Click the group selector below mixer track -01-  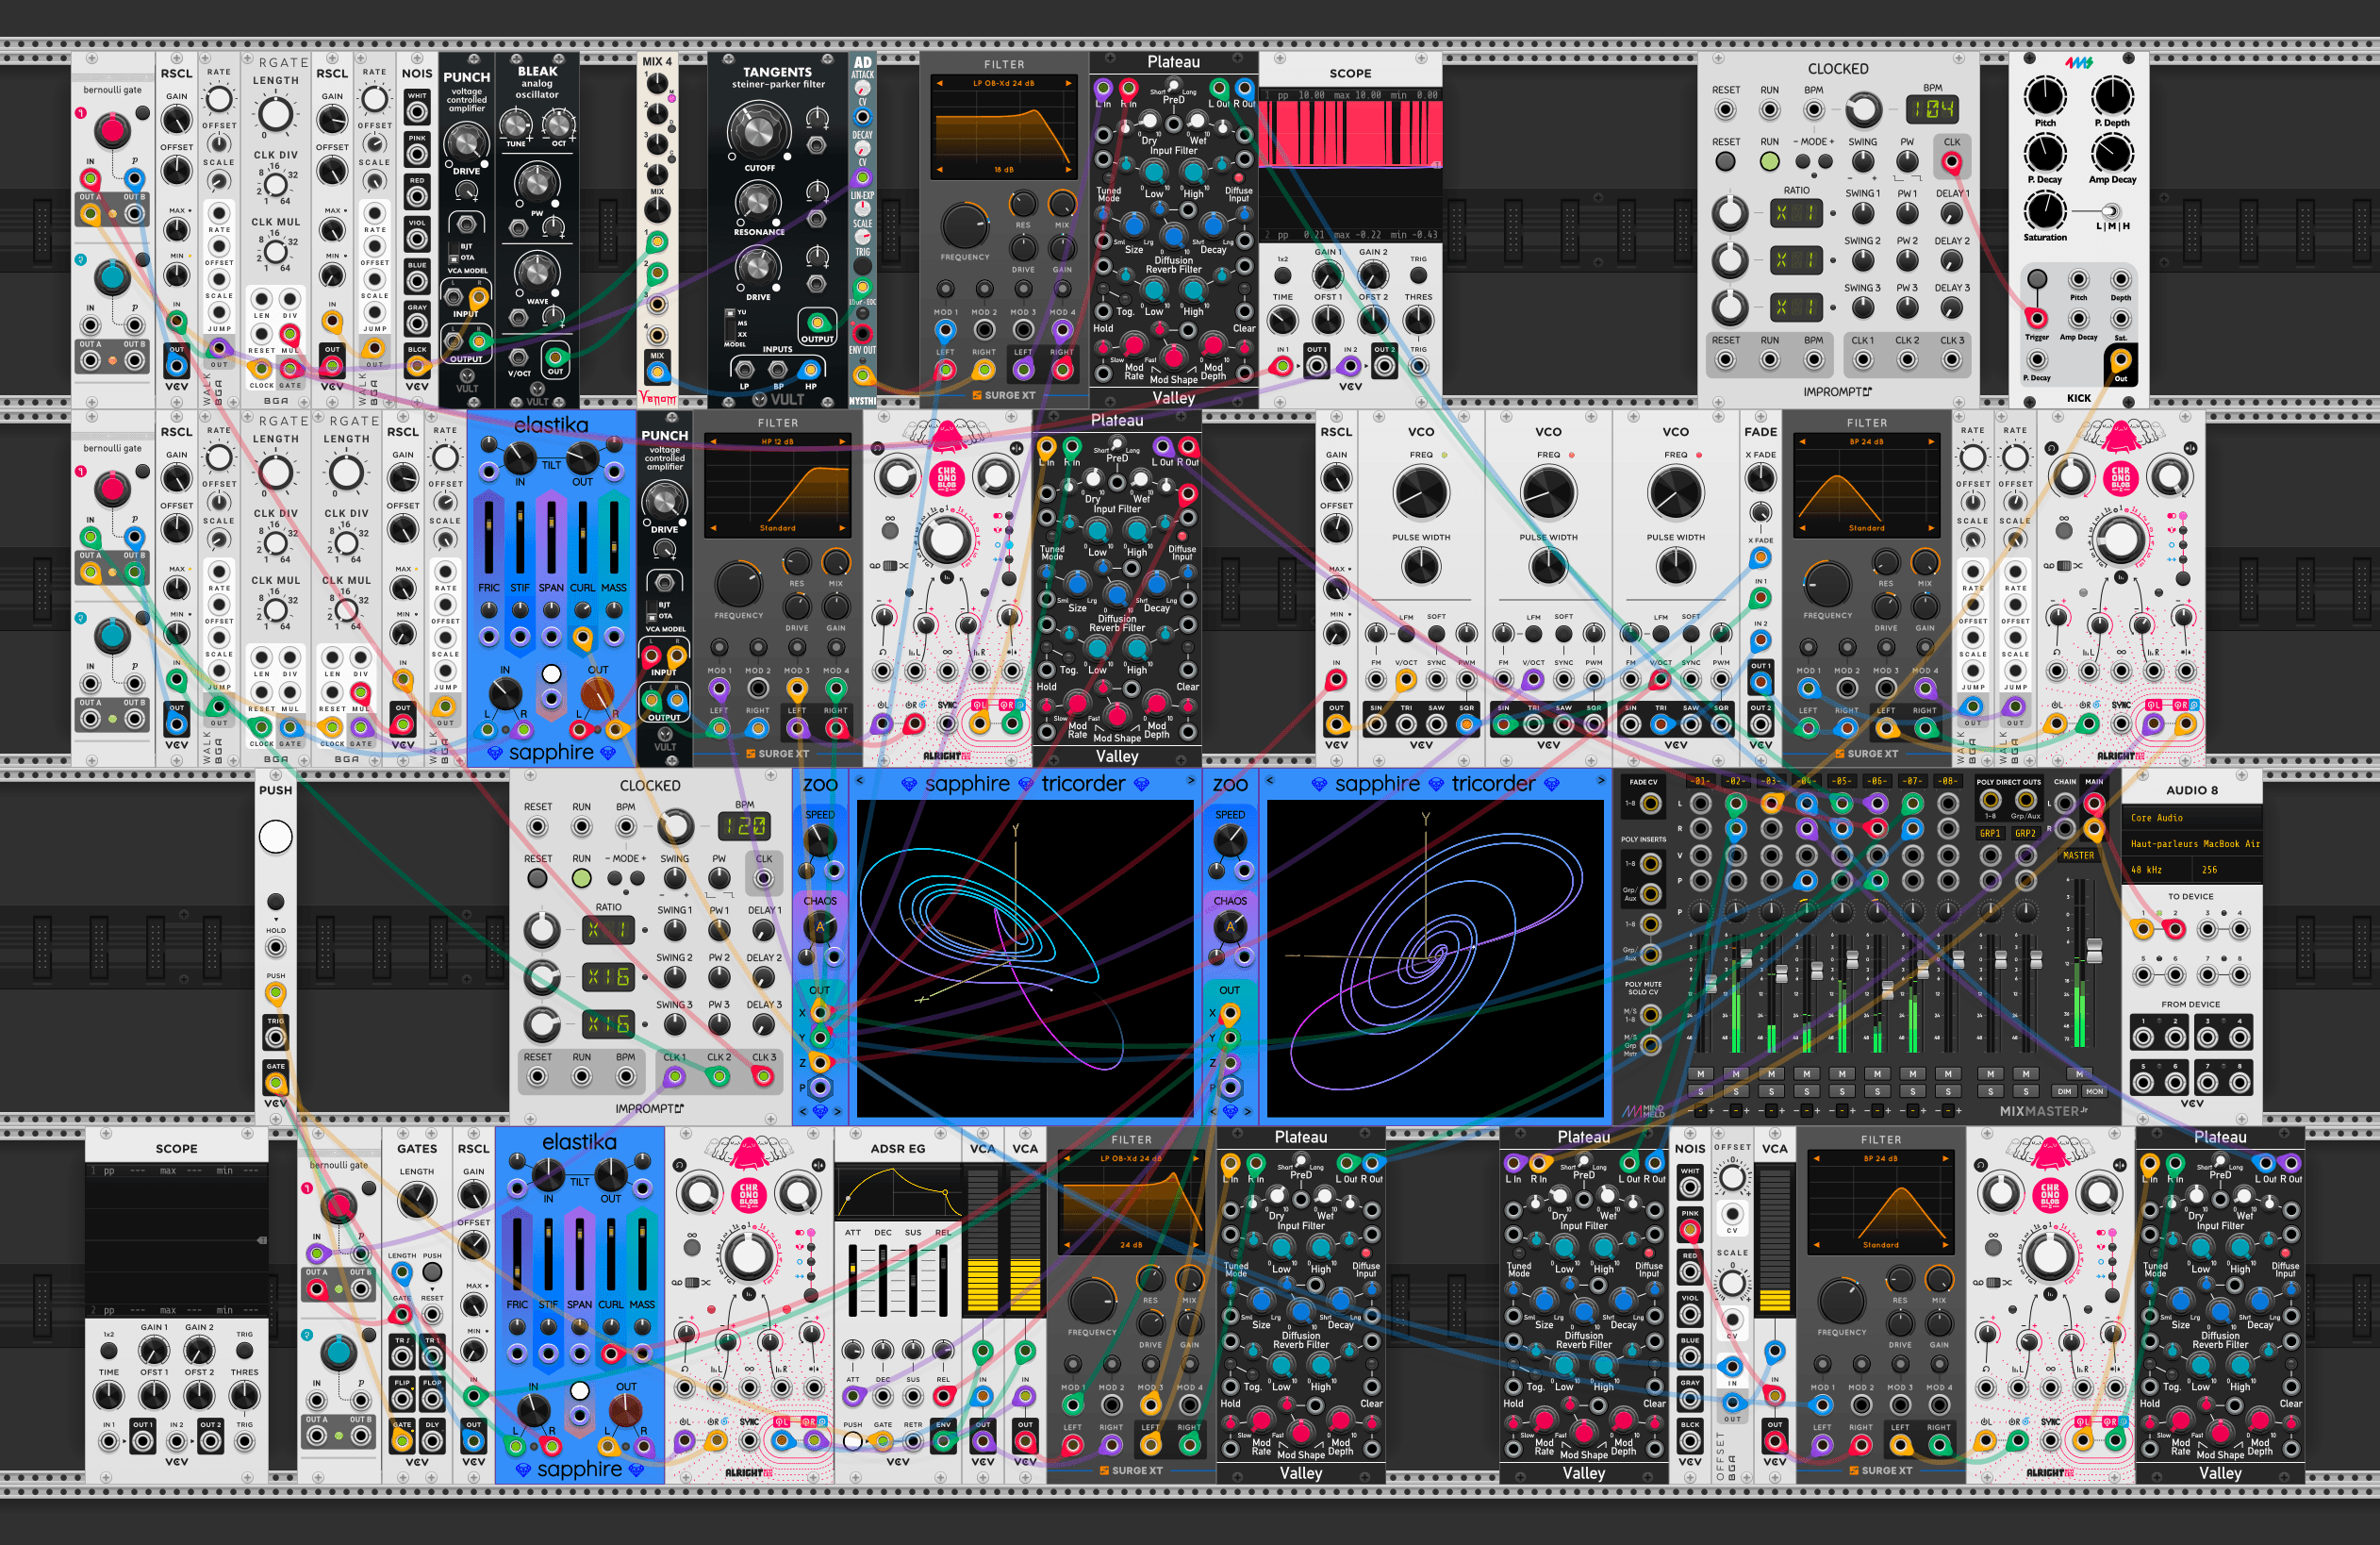pyautogui.click(x=1700, y=1110)
